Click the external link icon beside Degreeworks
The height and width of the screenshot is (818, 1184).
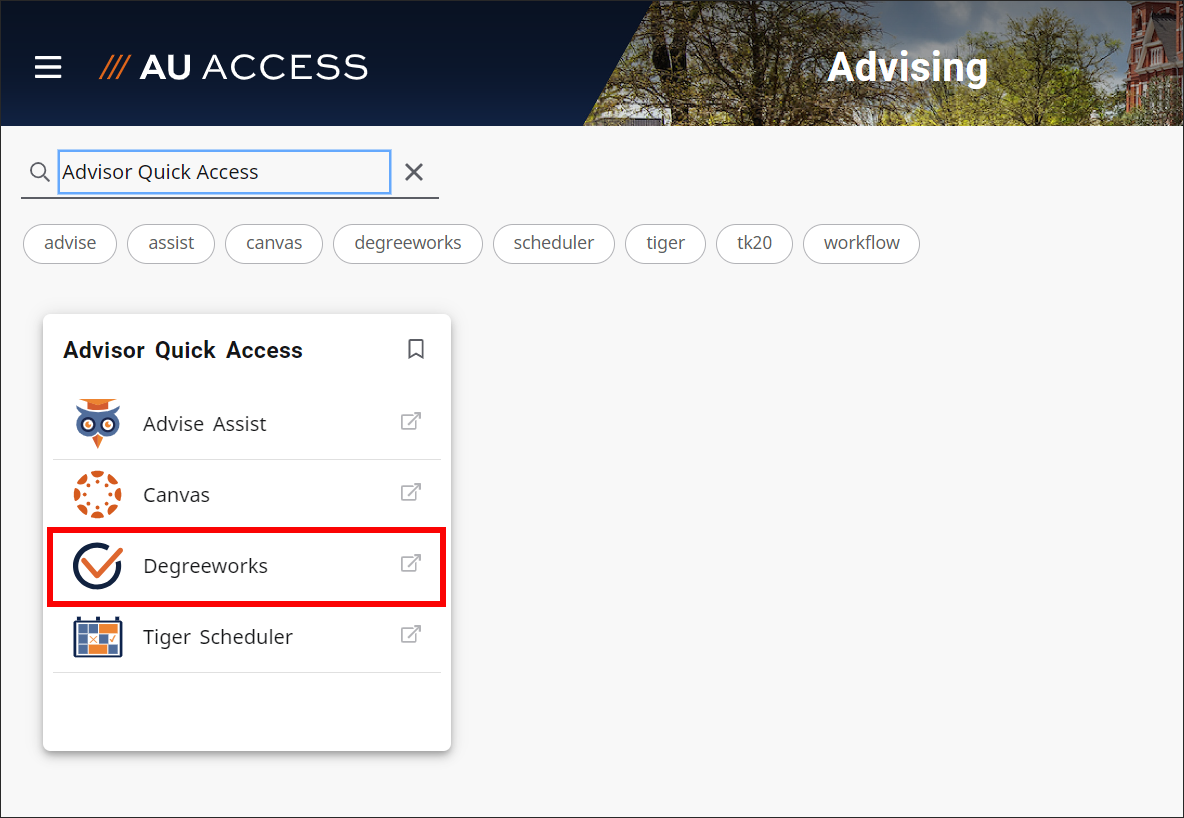tap(410, 563)
